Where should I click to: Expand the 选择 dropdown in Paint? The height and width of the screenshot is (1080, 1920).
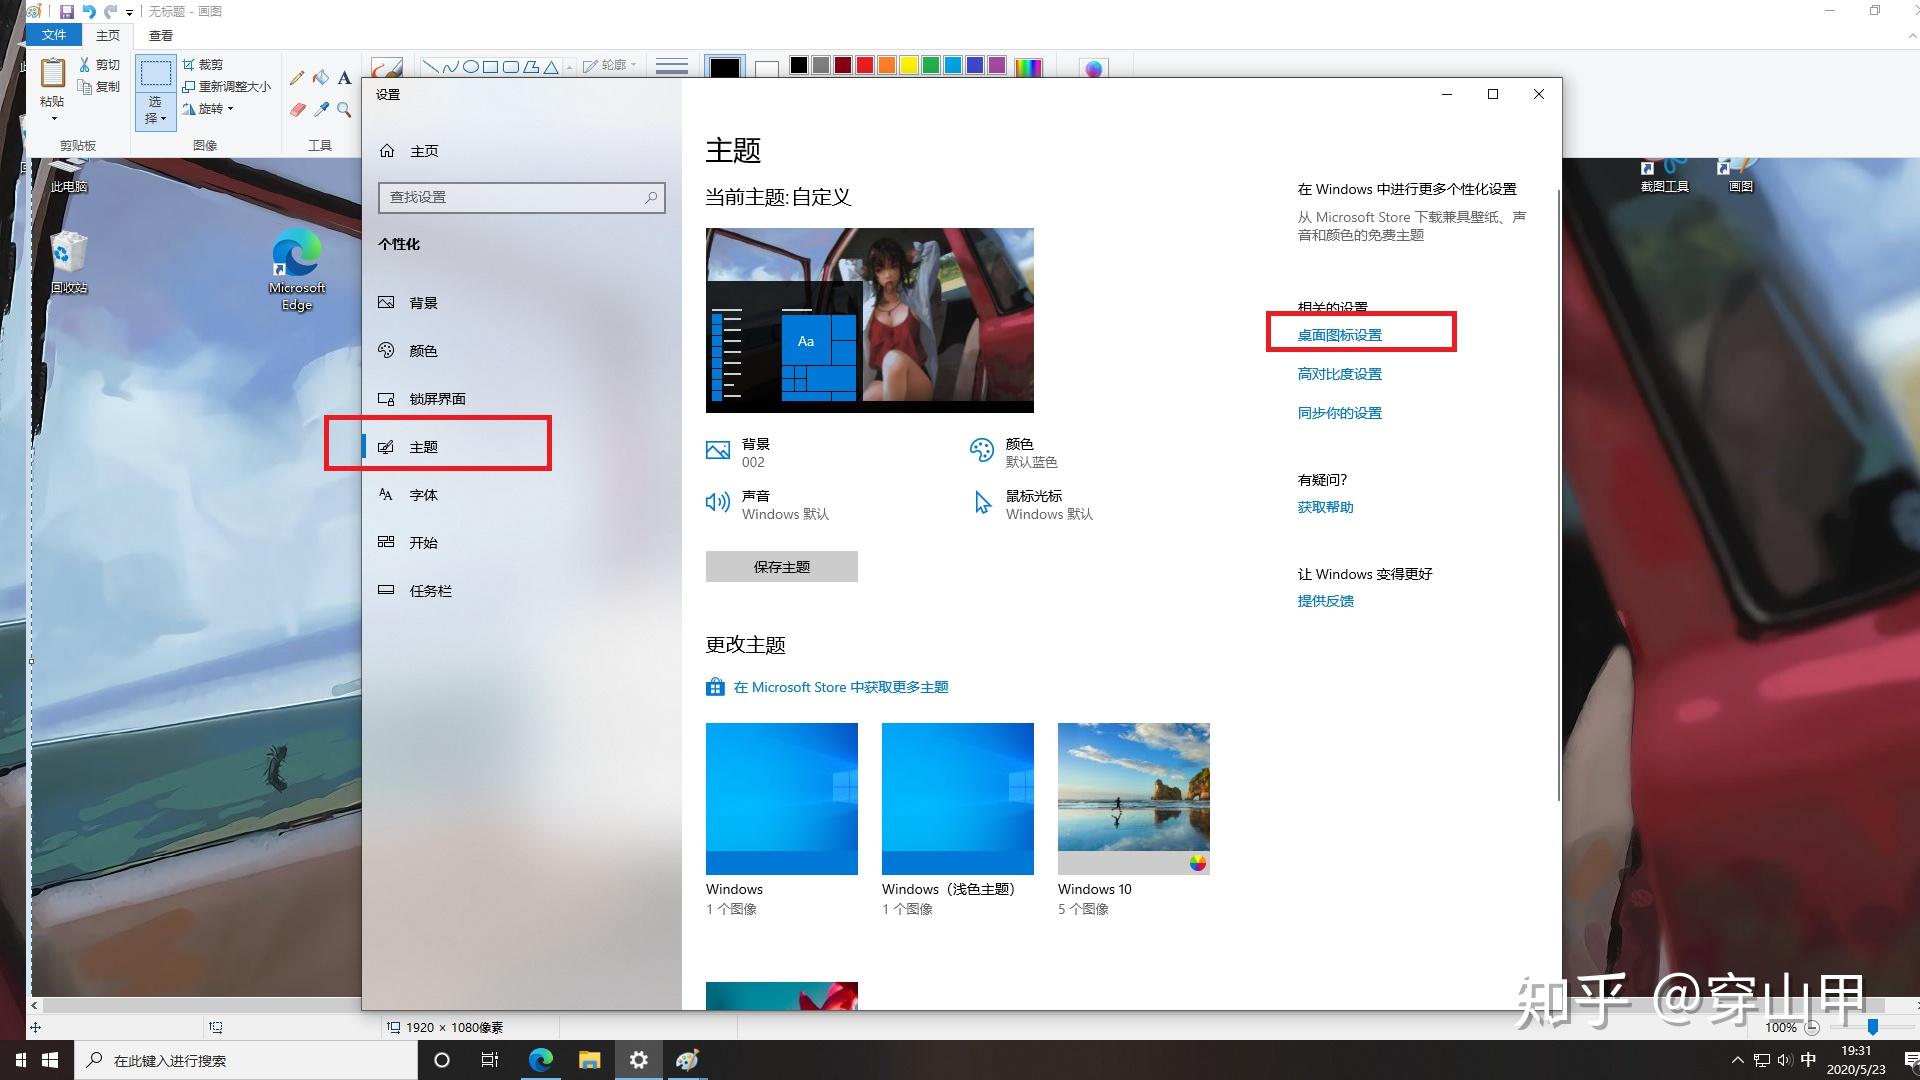pyautogui.click(x=155, y=111)
